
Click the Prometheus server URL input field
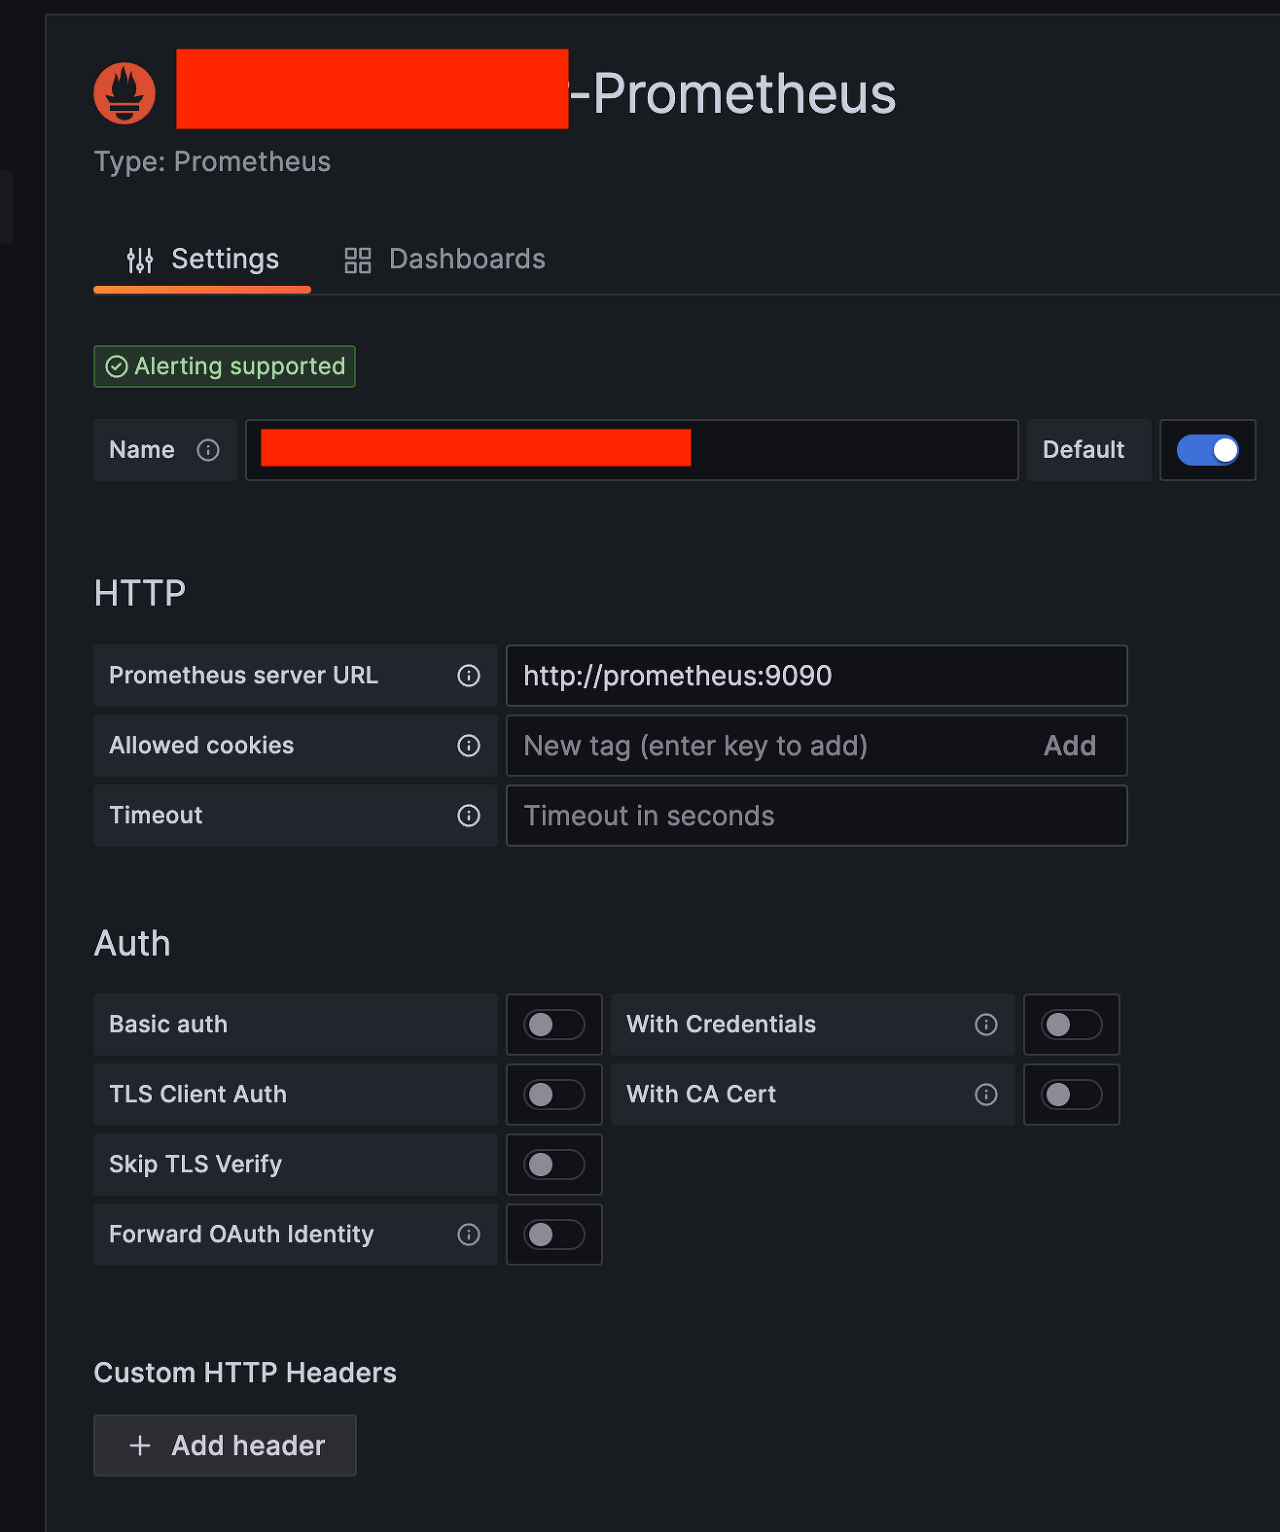tap(817, 676)
